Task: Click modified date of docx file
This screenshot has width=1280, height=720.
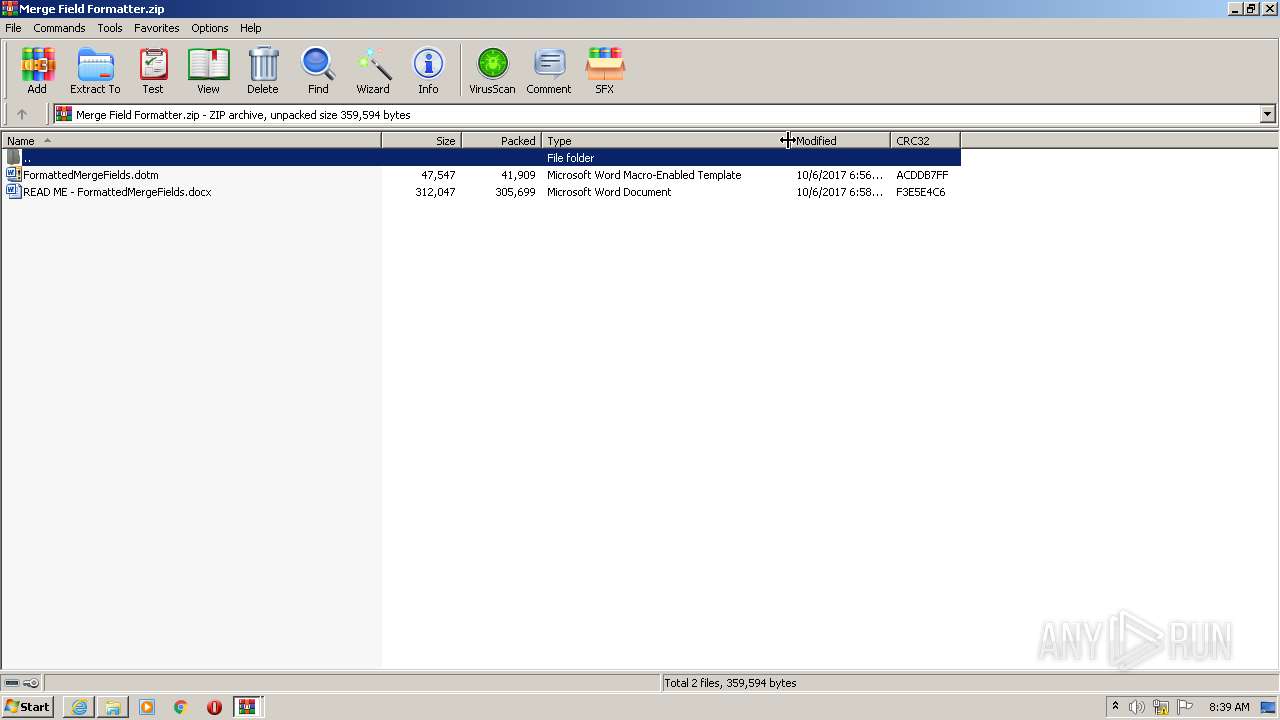Action: point(840,192)
